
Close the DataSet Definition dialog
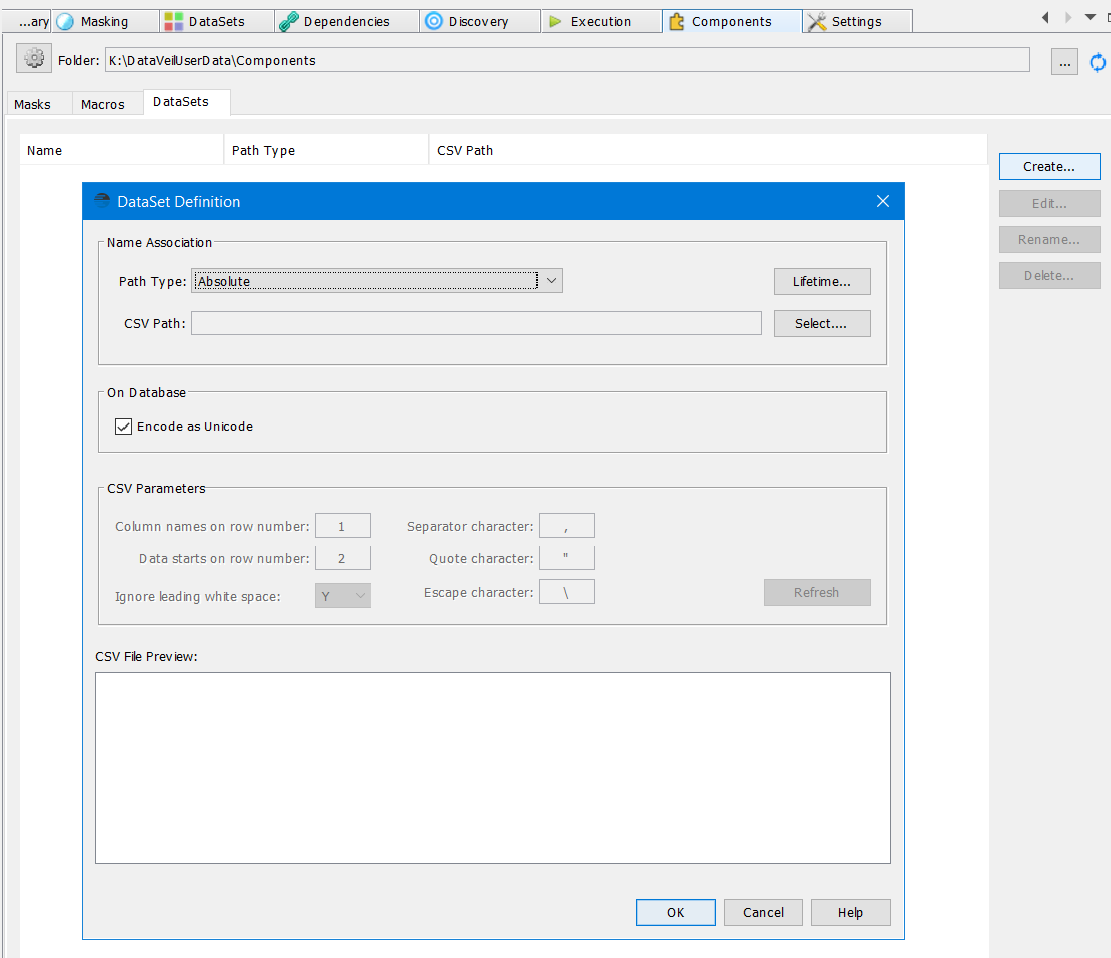(883, 201)
